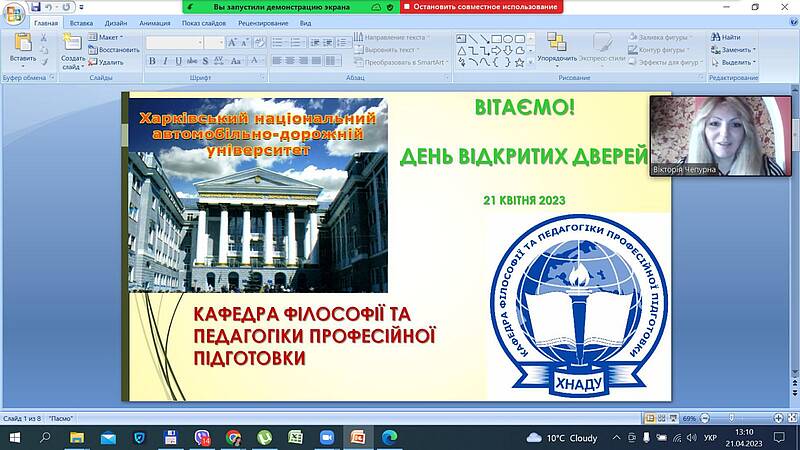Switch to Slide Sorter view
This screenshot has width=800, height=450.
[662, 418]
